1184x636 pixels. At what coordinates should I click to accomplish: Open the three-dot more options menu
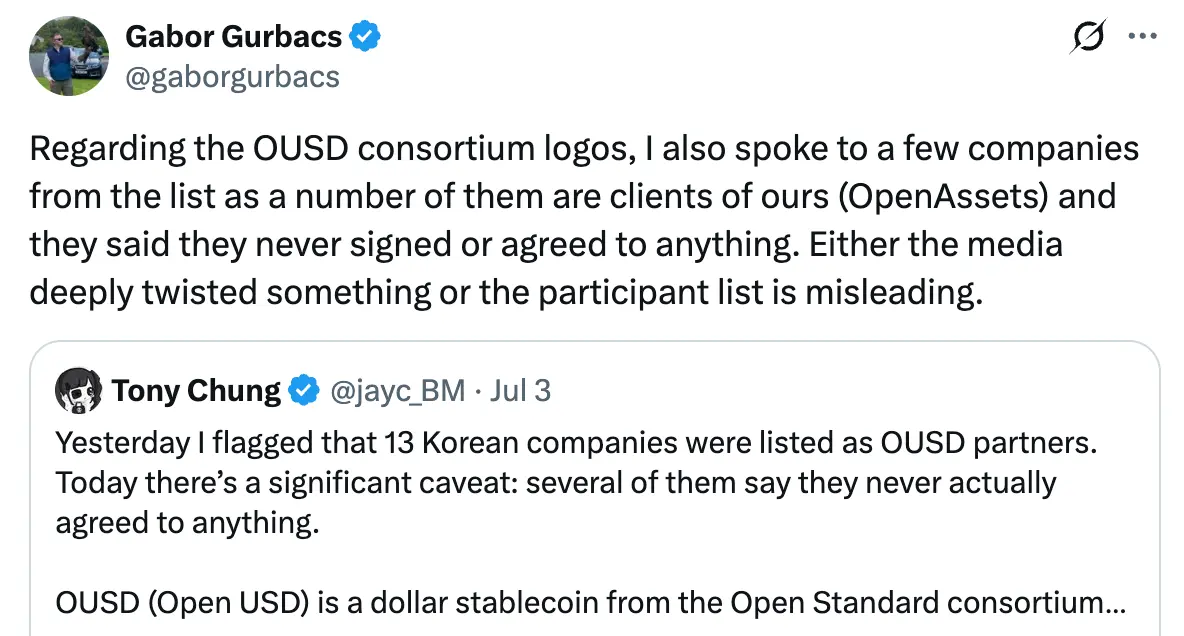[x=1142, y=36]
